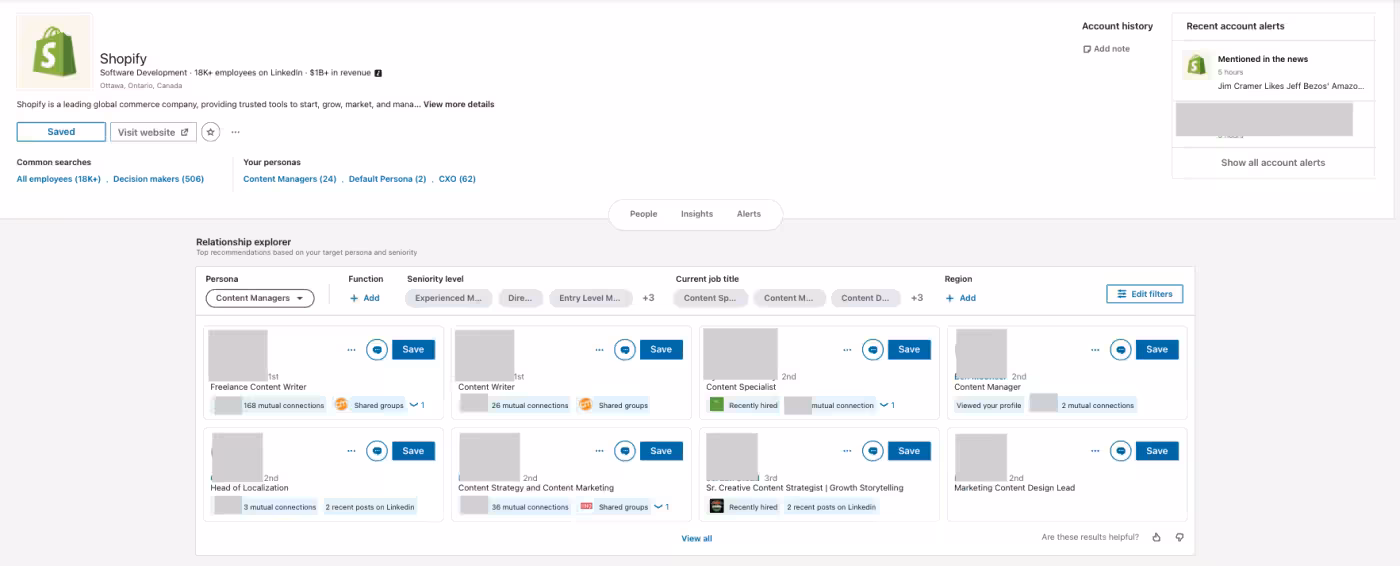This screenshot has height=566, width=1400.
Task: Click Experienced M... seniority chip
Action: coord(448,298)
